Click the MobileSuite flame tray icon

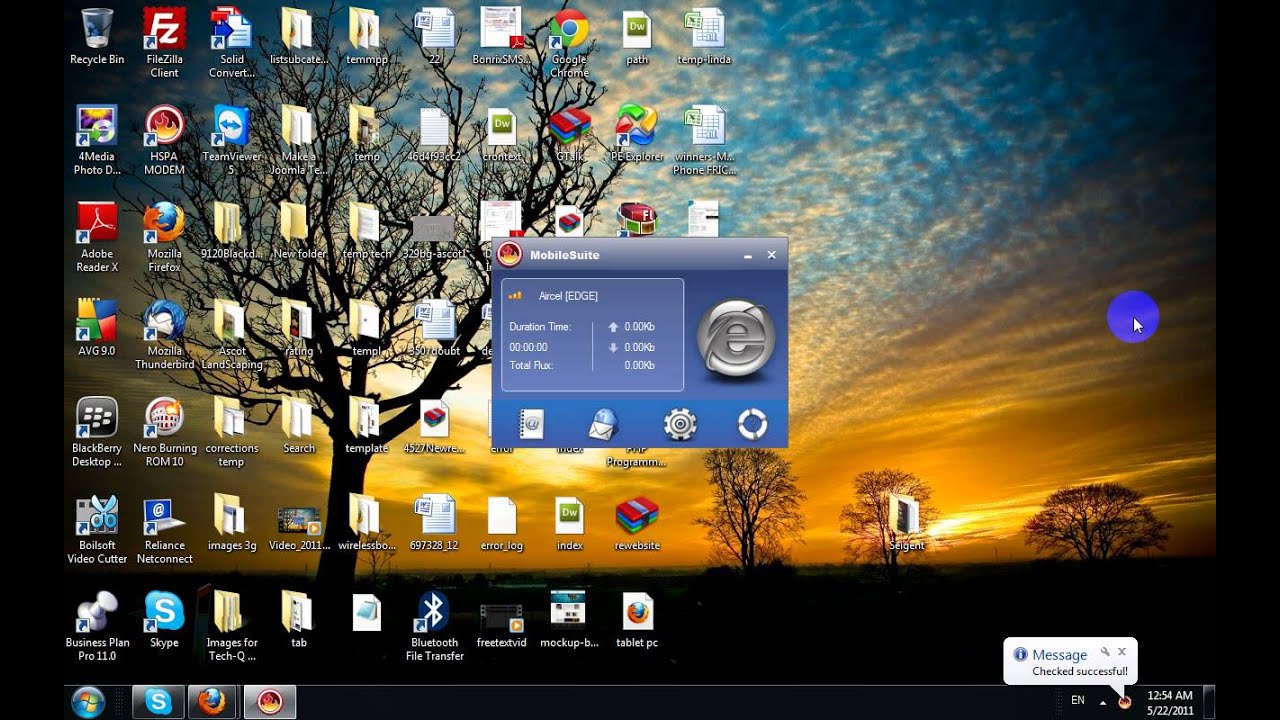click(x=1125, y=702)
